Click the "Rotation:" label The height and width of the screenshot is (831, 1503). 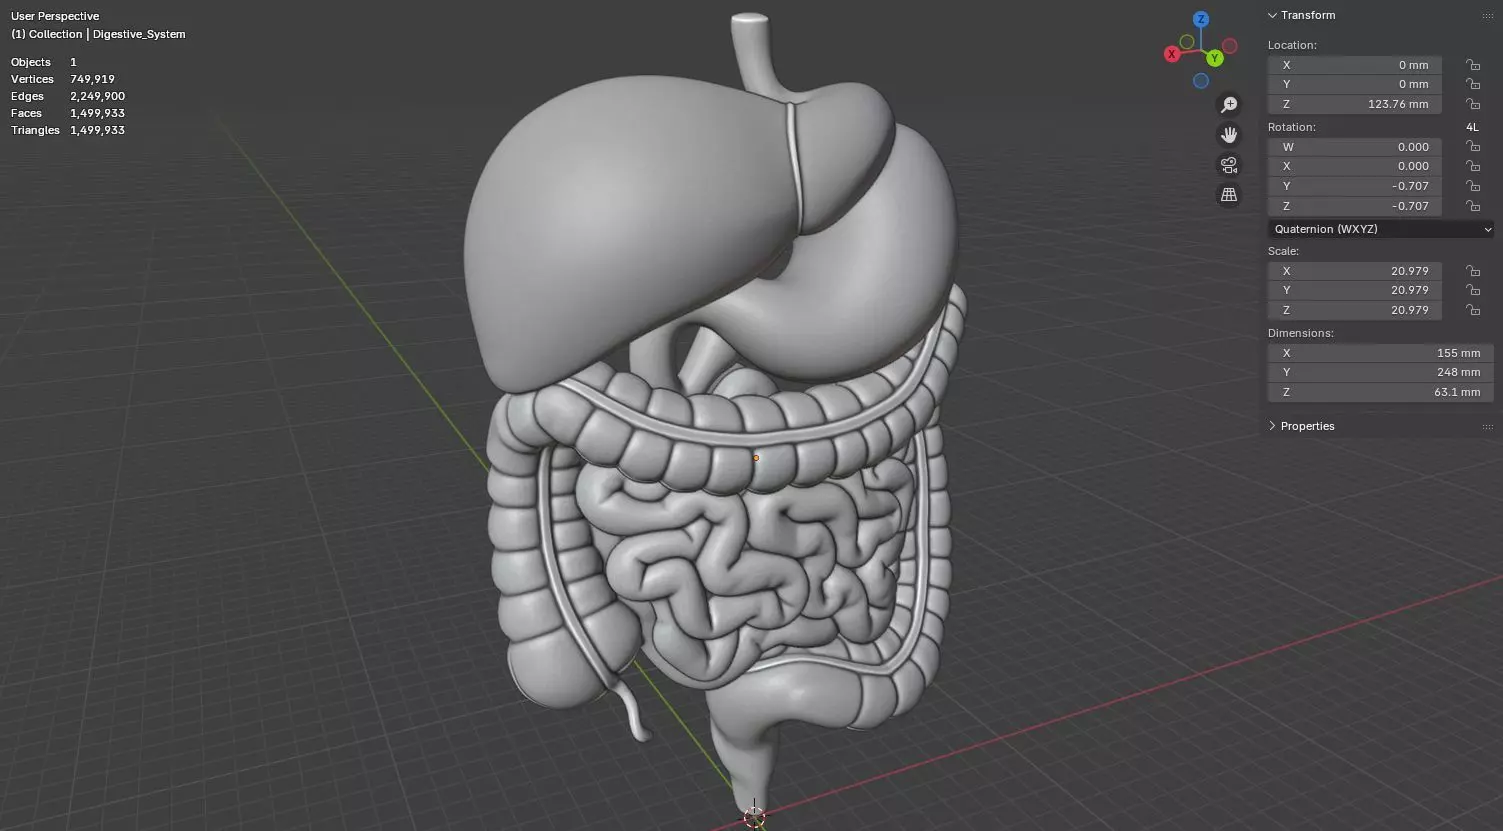[1292, 127]
